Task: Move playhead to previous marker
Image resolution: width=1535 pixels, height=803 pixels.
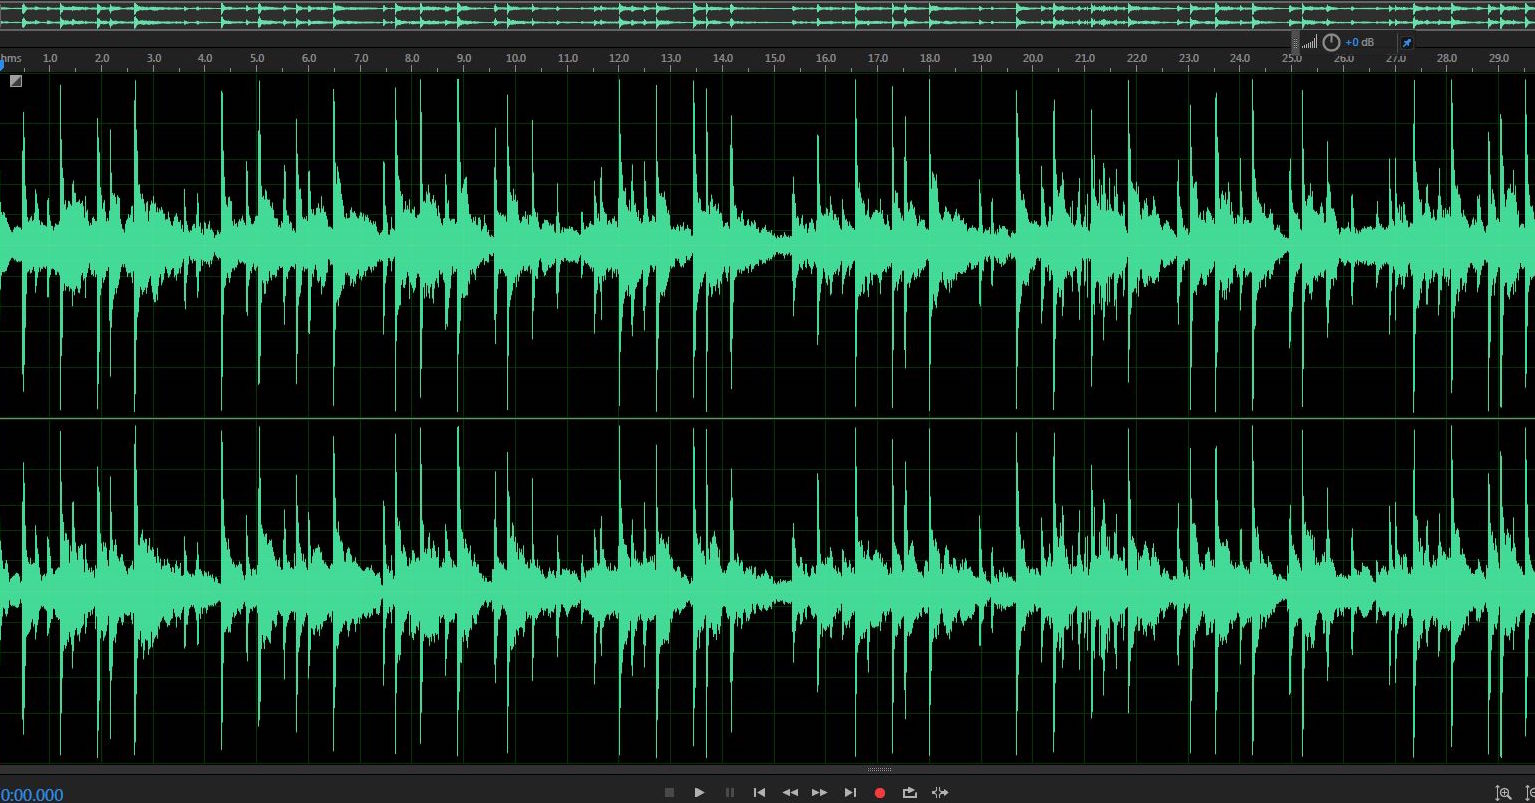Action: [x=759, y=793]
